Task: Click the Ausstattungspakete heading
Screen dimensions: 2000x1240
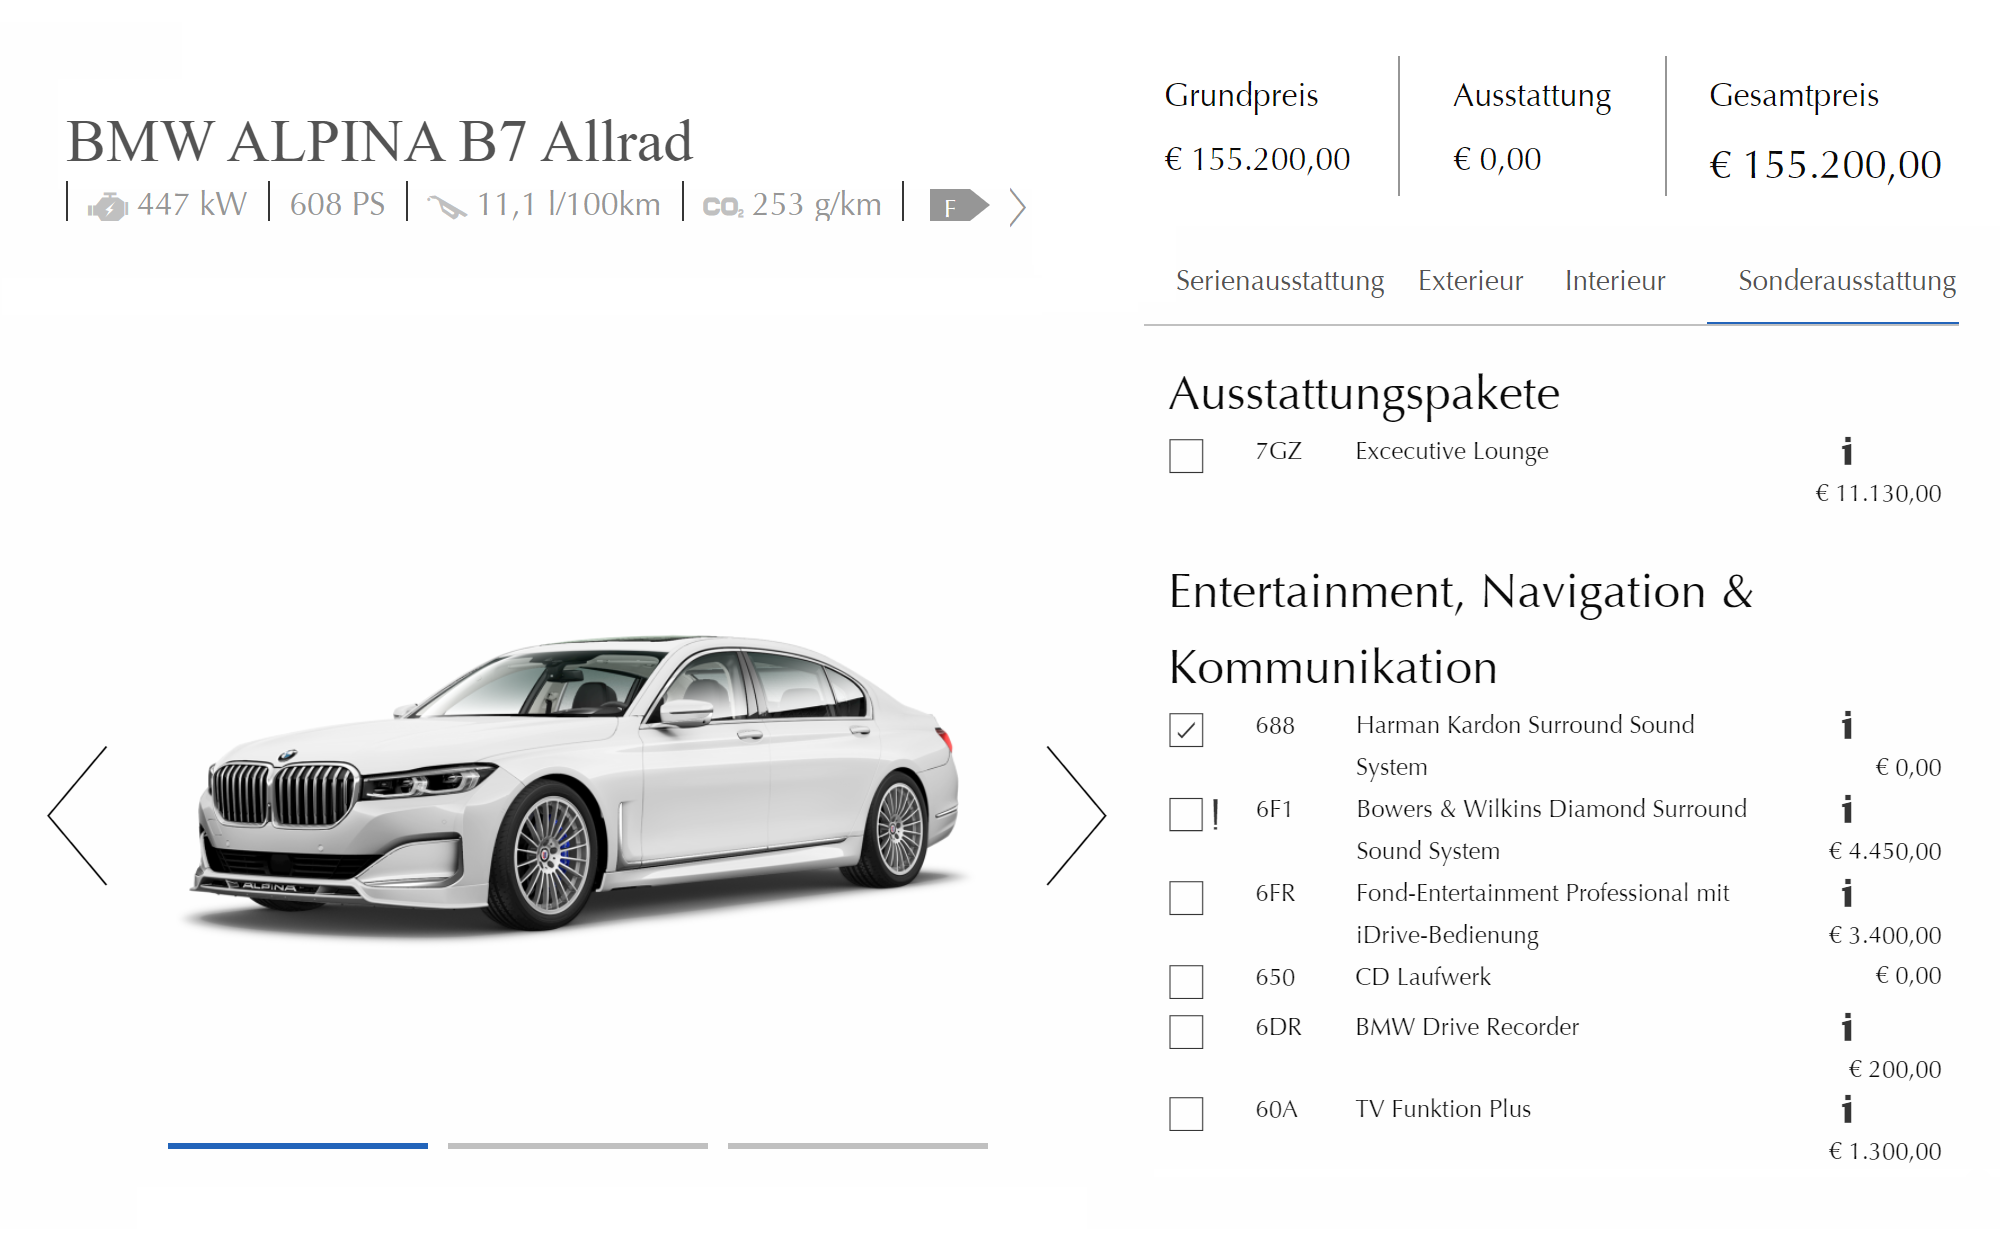Action: coord(1364,394)
